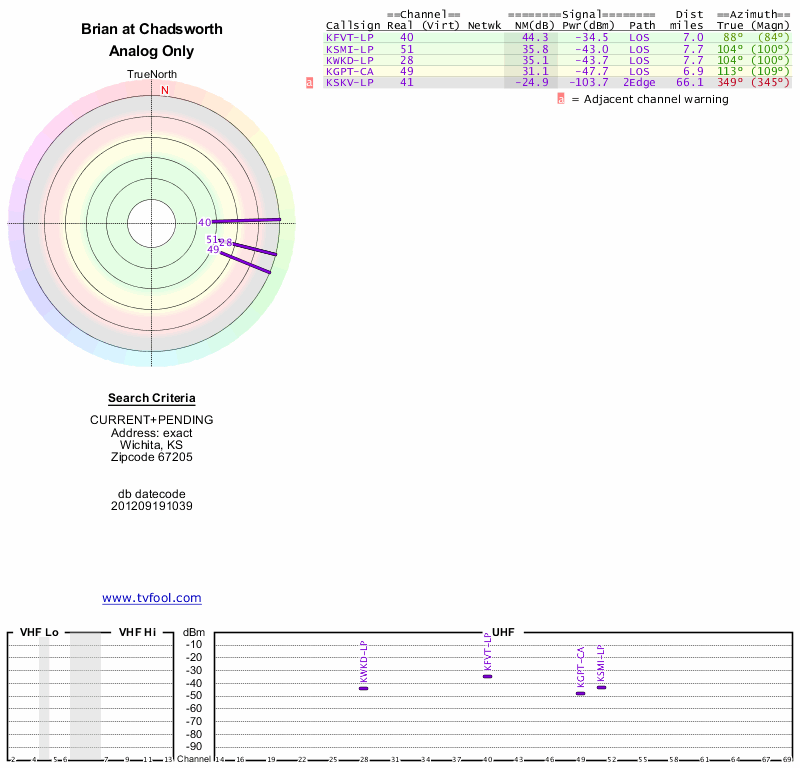Viewport: 800px width, 768px height.
Task: Click channel 40 label on the radar plot
Action: (x=205, y=222)
